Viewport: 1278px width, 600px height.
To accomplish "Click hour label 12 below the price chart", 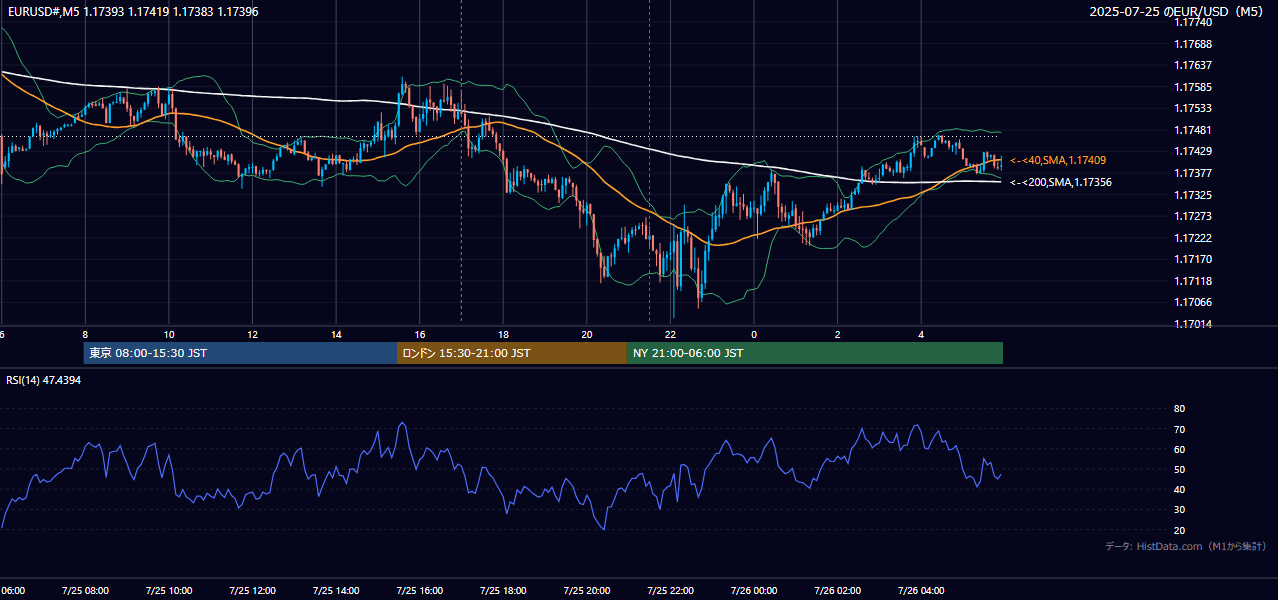I will 252,334.
